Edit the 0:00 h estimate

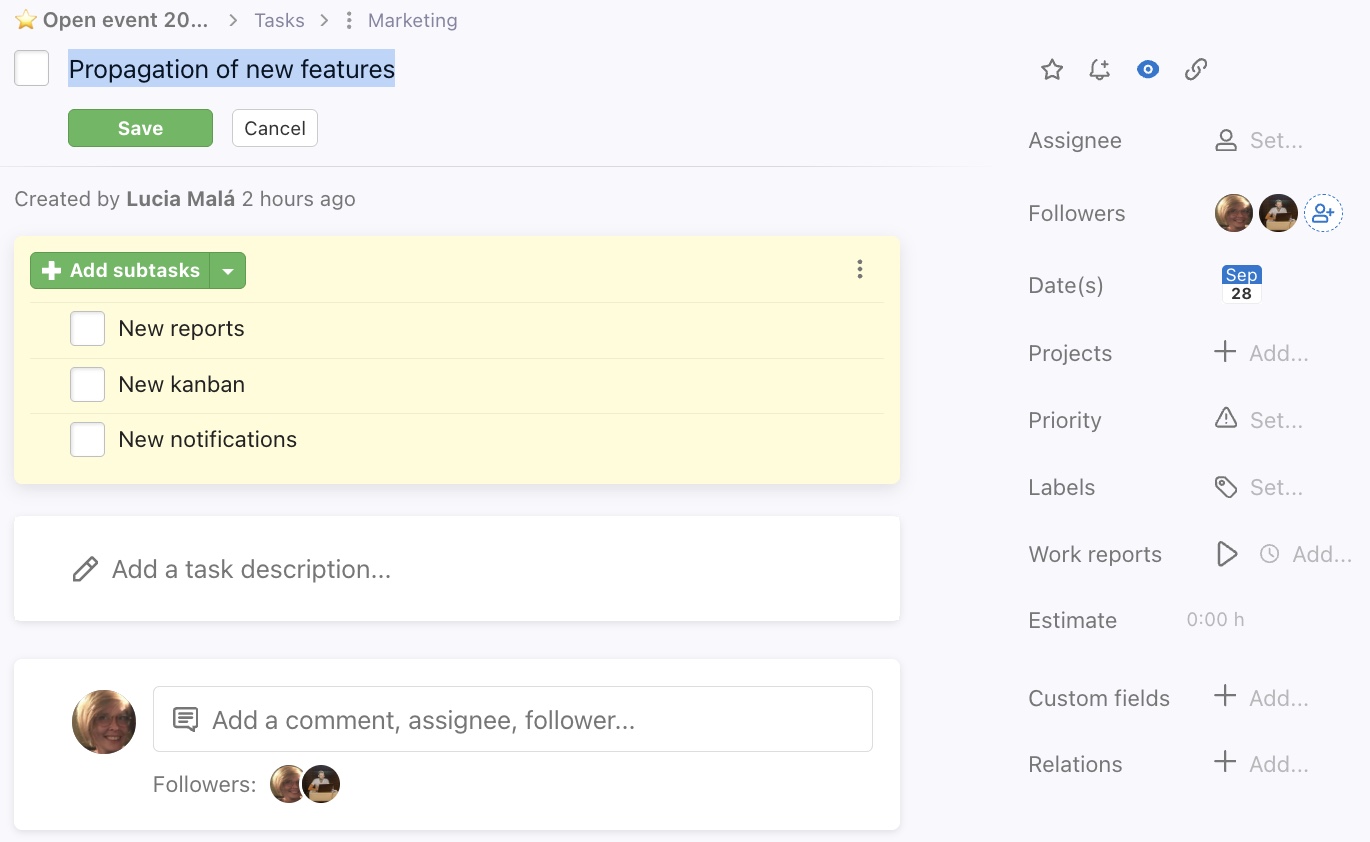pyautogui.click(x=1215, y=620)
